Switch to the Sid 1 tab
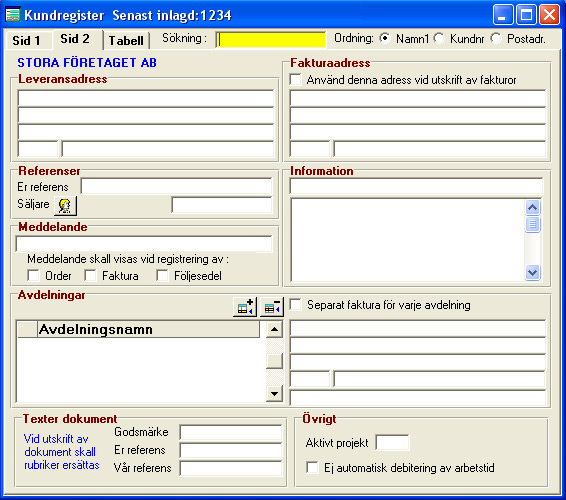 (26, 40)
